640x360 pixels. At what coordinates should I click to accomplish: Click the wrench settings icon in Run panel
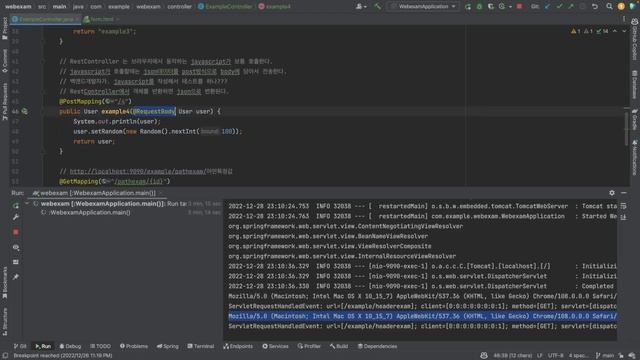pos(16,218)
